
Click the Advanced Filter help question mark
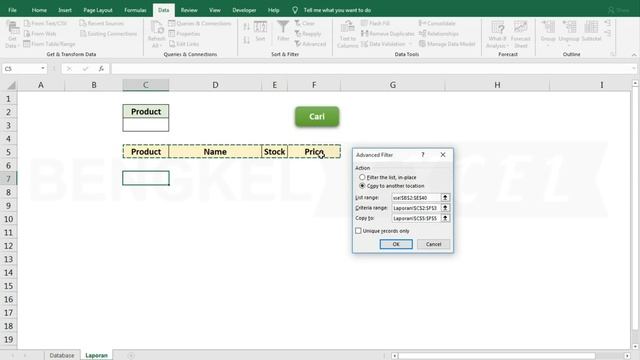pos(423,155)
